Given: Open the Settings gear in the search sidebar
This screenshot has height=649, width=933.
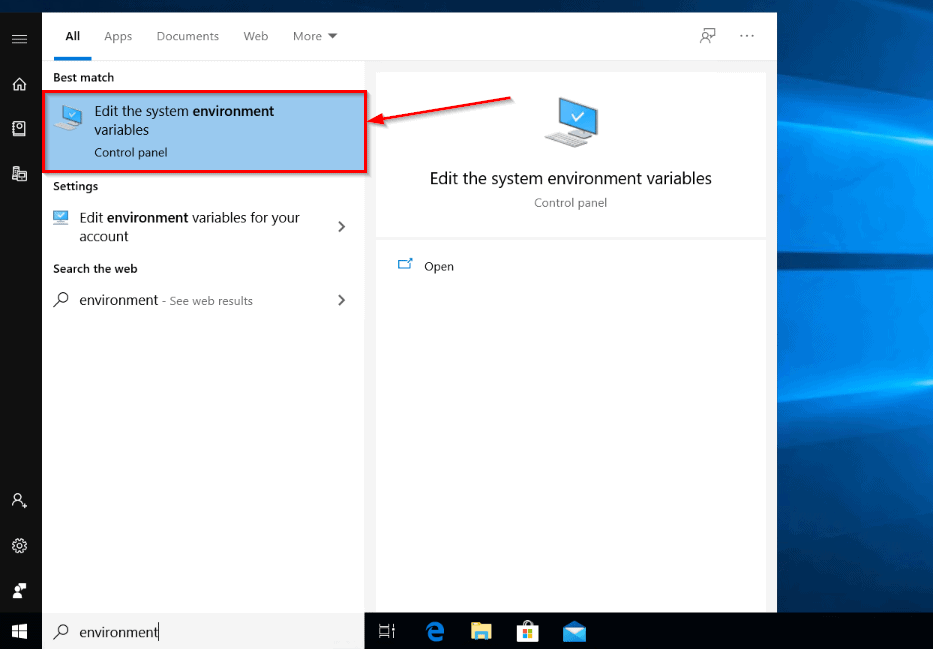Looking at the screenshot, I should (20, 546).
